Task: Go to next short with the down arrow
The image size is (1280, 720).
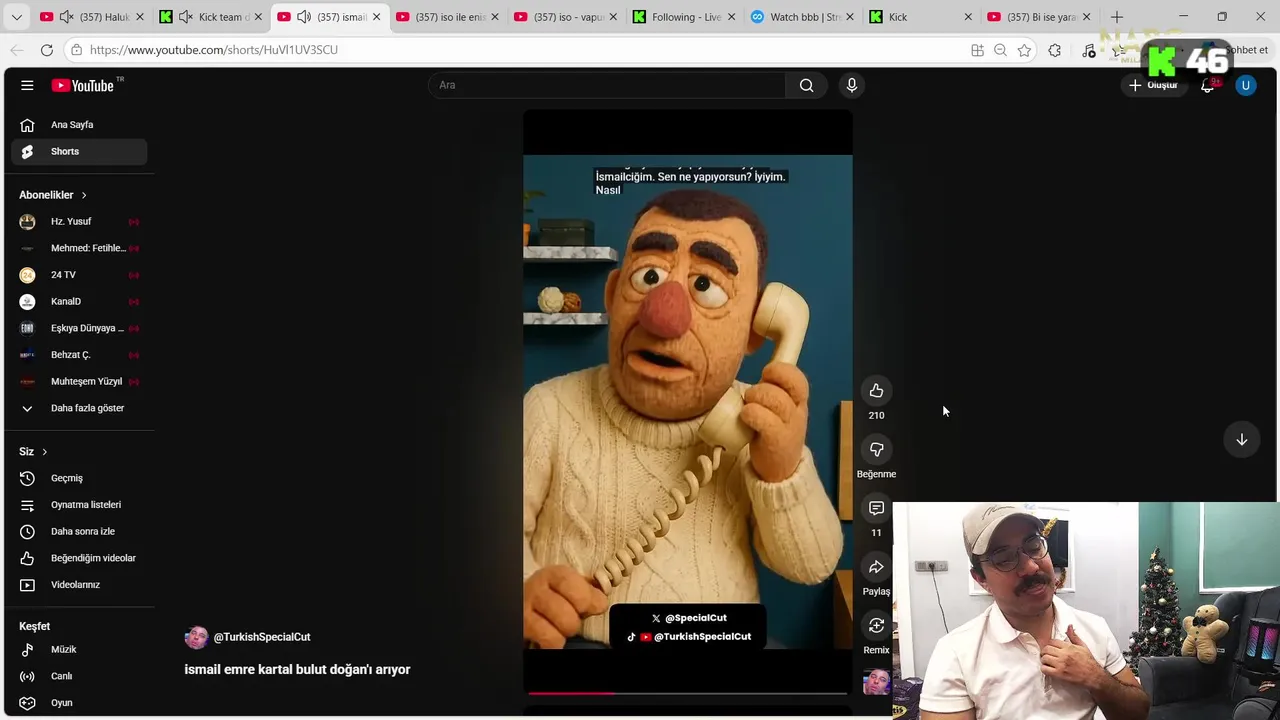Action: click(x=1242, y=440)
